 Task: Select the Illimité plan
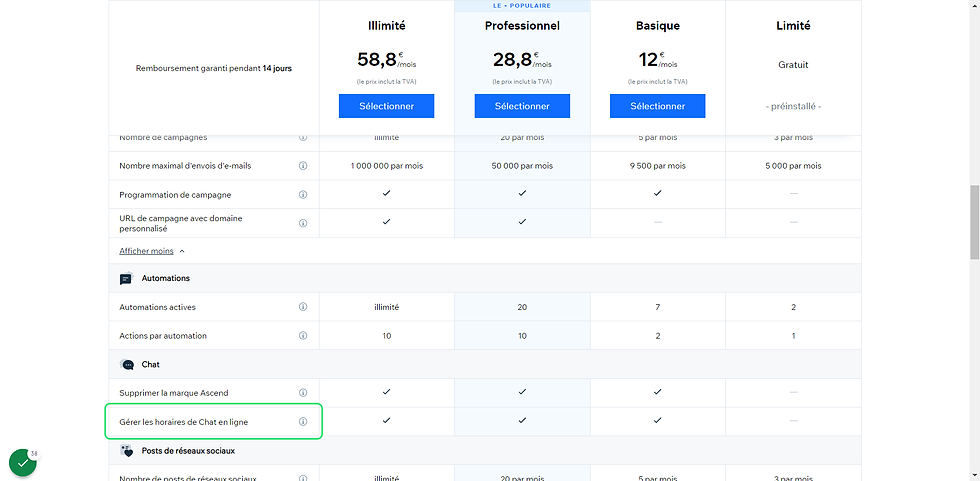[386, 106]
